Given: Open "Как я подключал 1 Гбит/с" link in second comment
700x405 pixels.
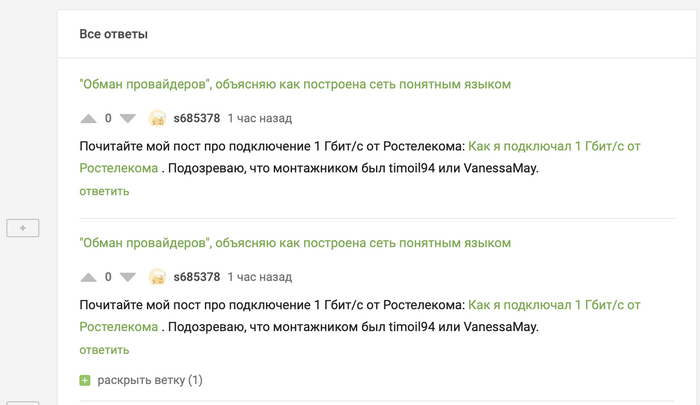Looking at the screenshot, I should 554,304.
